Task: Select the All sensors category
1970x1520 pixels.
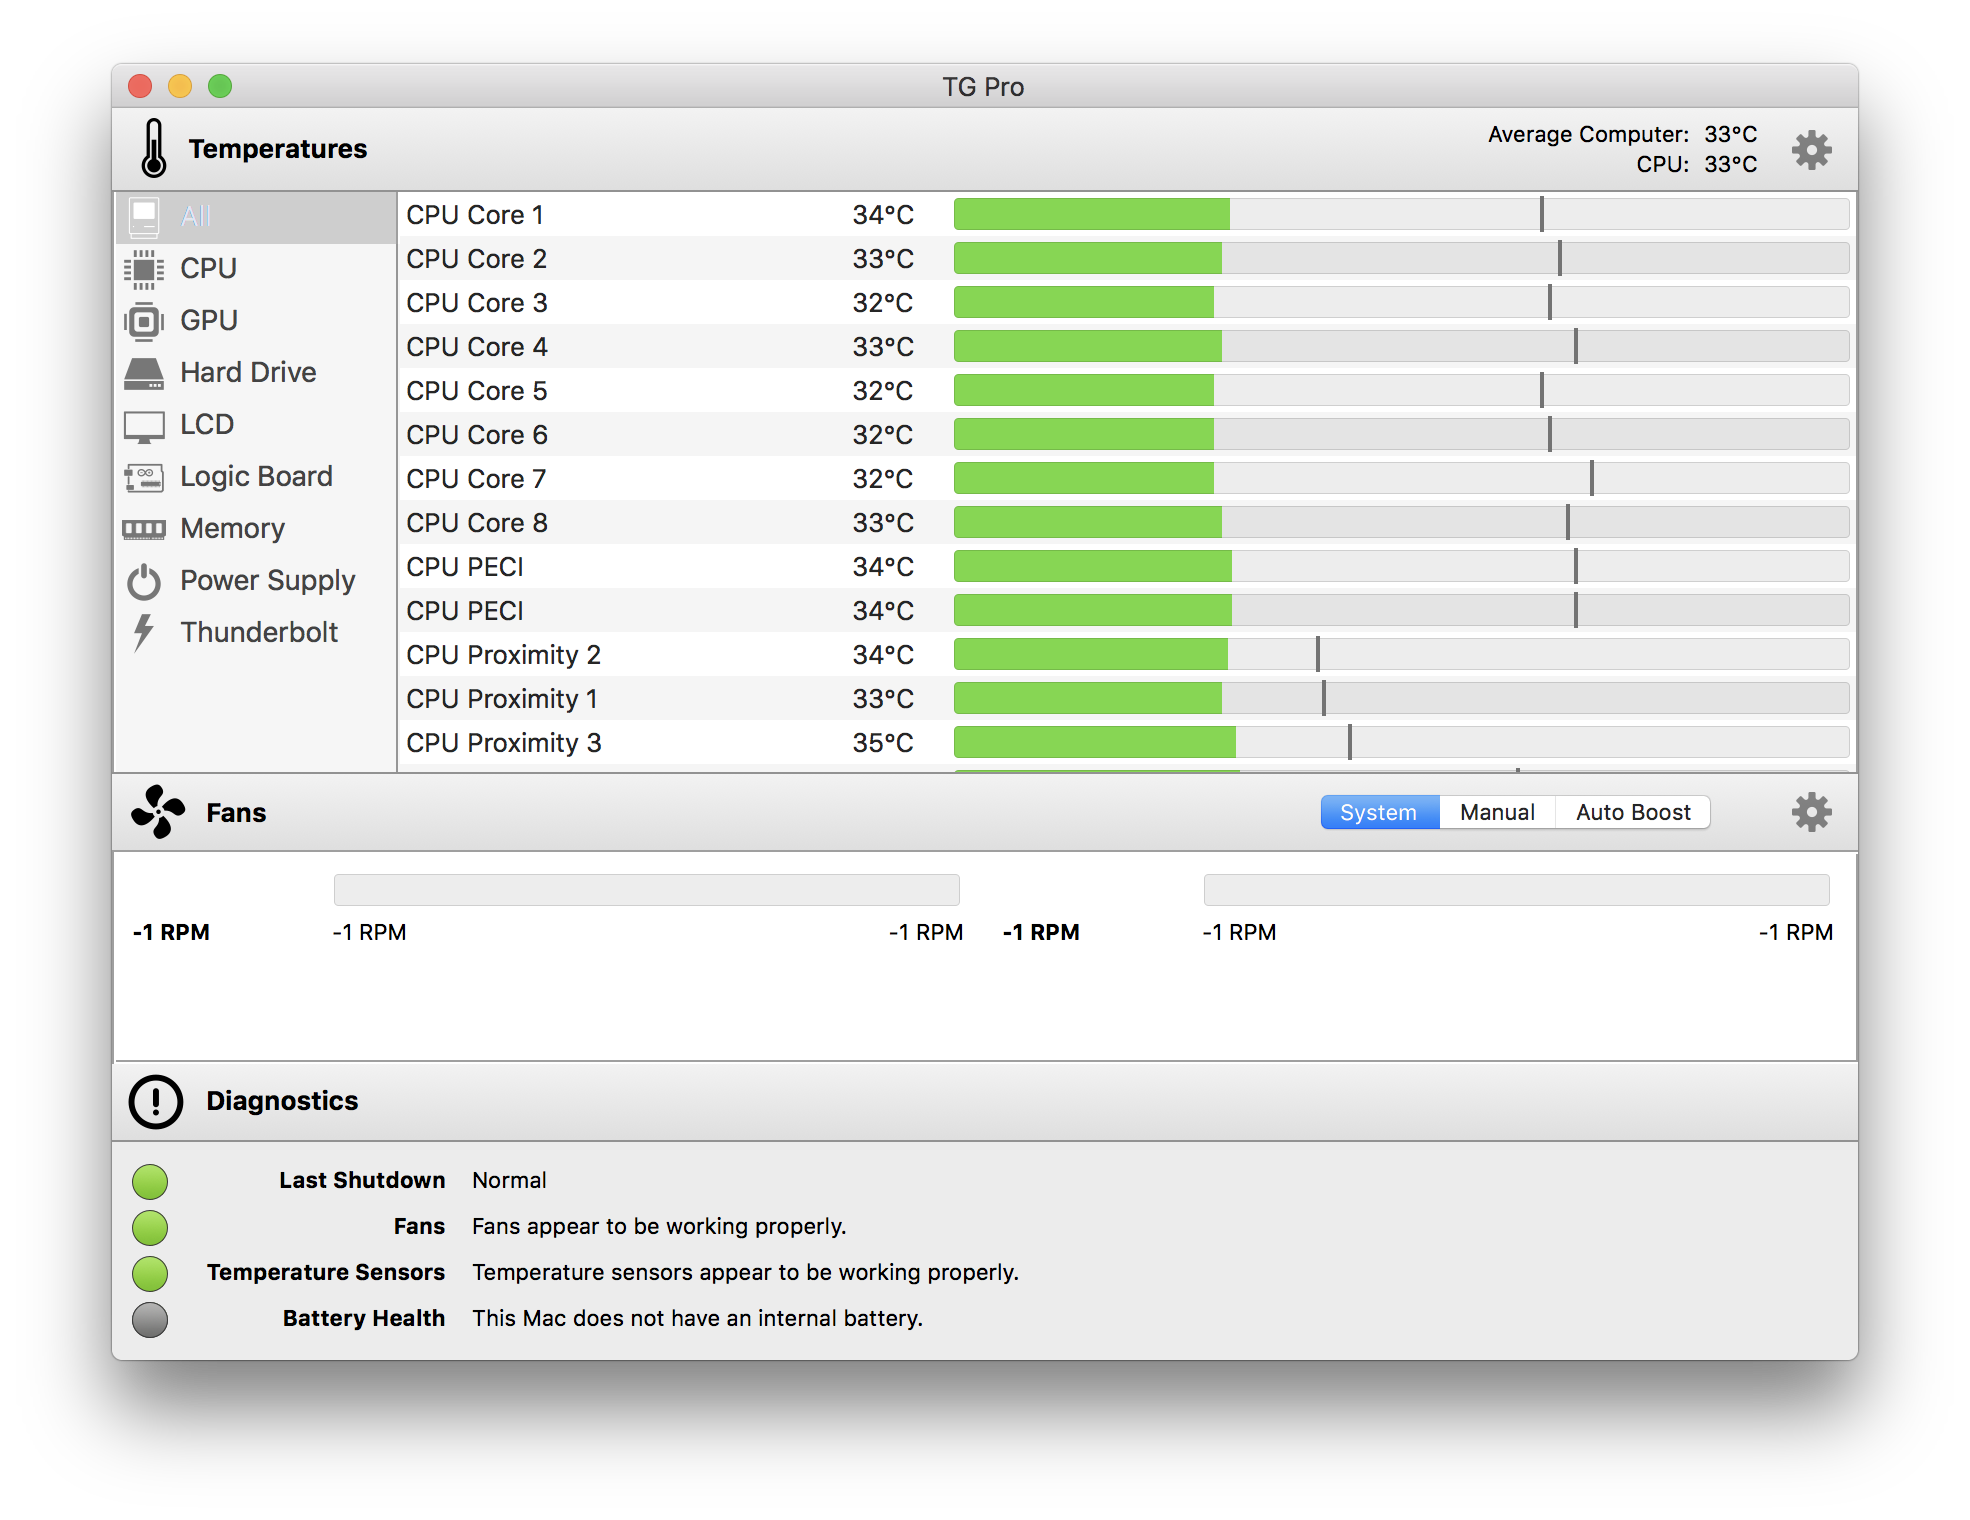Action: 196,217
